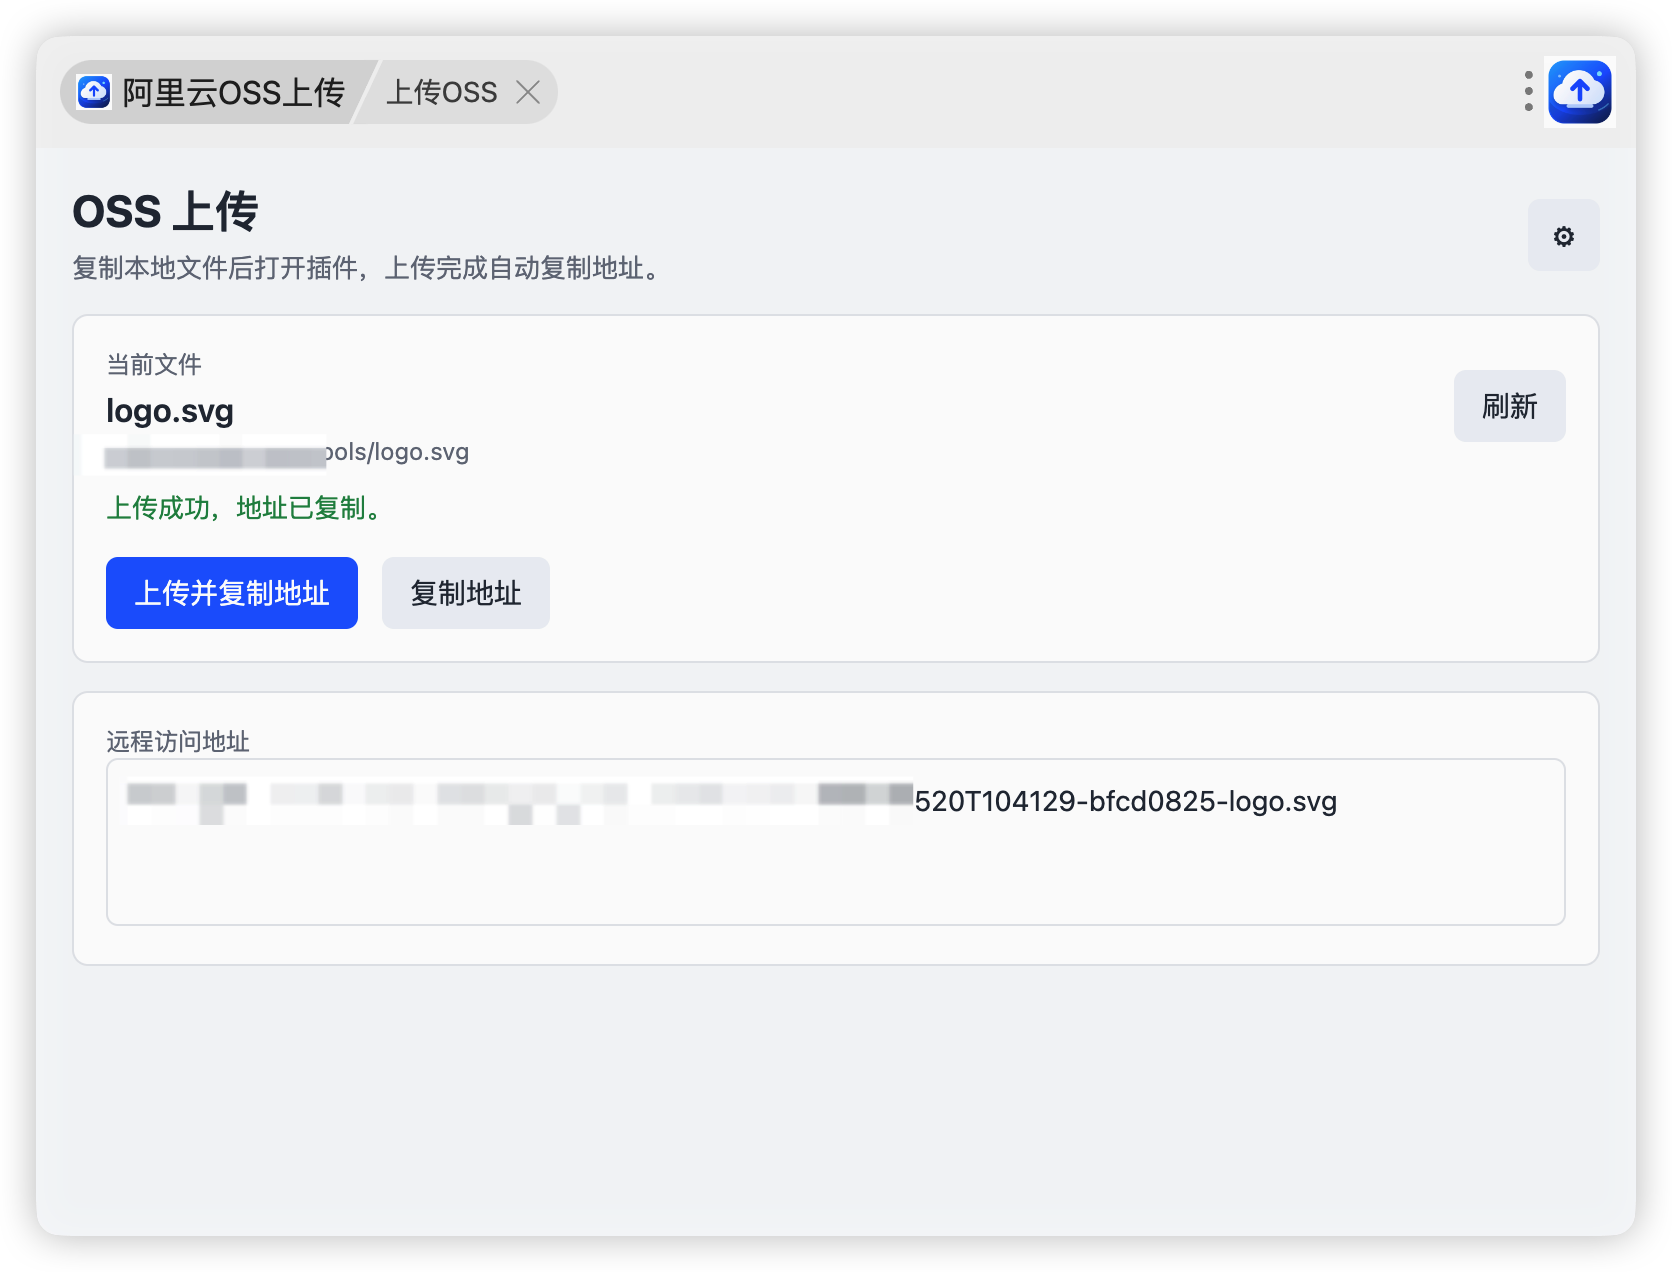
Task: Open the gear settings button
Action: (x=1563, y=236)
